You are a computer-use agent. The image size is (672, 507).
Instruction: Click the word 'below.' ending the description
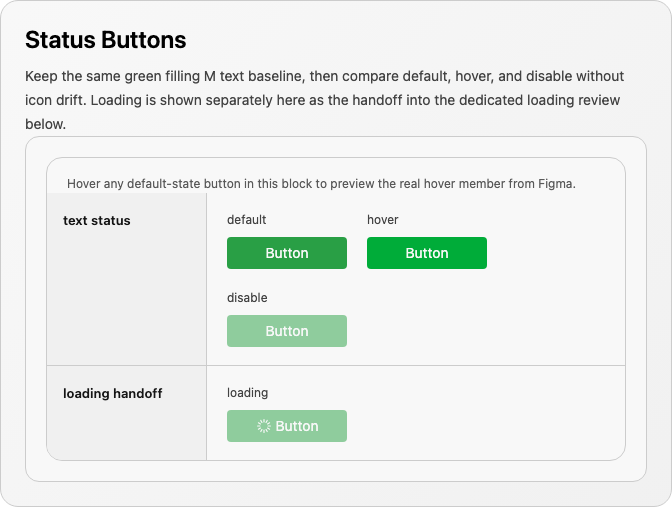[45, 124]
